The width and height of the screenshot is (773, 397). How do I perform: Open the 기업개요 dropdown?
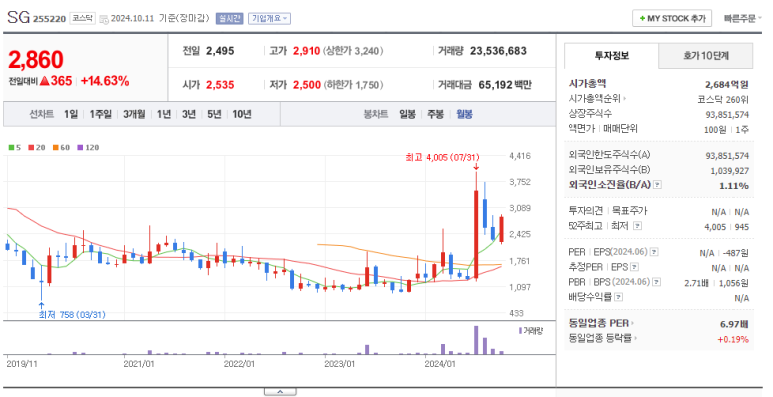tap(269, 18)
